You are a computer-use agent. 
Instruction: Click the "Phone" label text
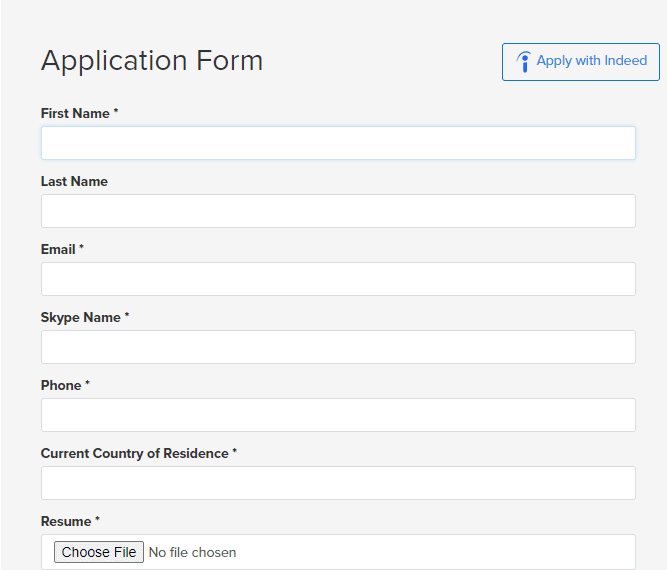pos(61,386)
